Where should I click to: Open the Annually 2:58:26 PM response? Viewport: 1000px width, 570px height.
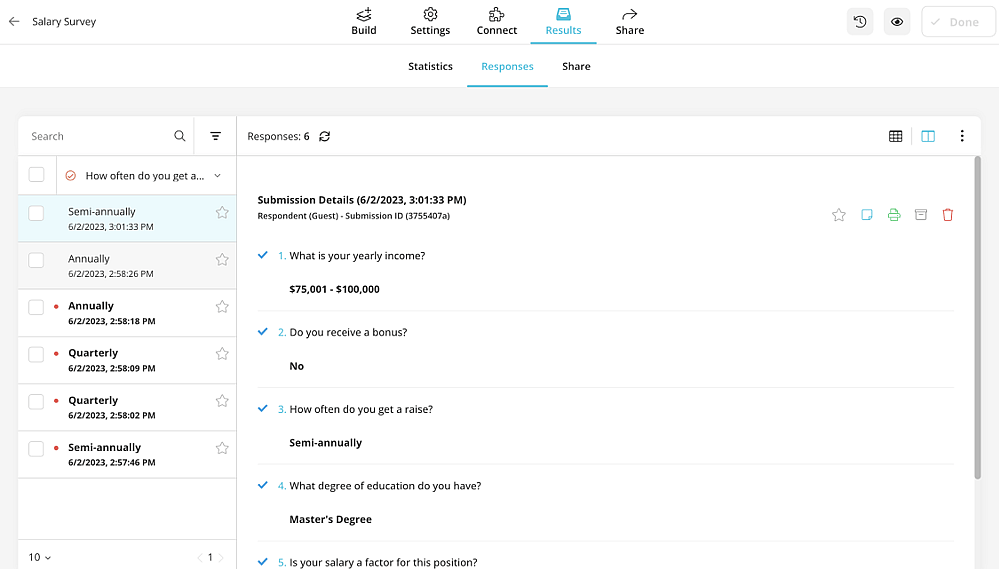pyautogui.click(x=127, y=266)
